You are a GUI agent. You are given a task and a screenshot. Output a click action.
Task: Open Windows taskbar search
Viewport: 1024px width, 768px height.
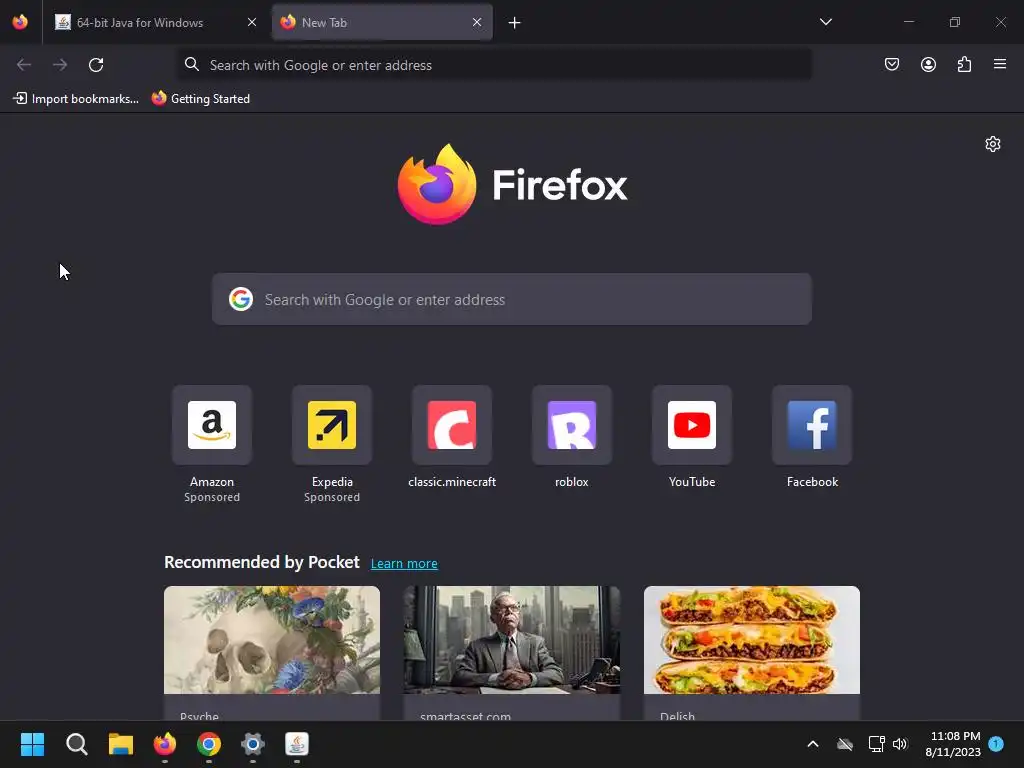point(76,744)
